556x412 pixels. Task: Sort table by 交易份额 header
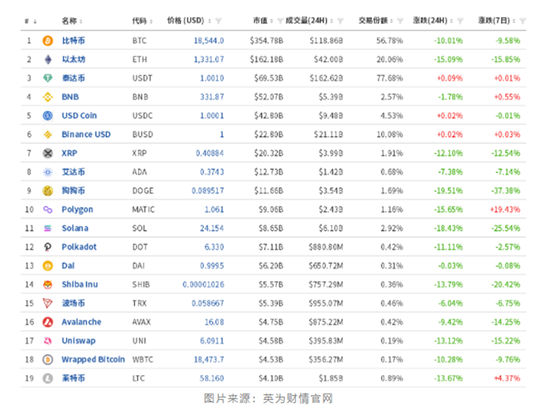[376, 21]
